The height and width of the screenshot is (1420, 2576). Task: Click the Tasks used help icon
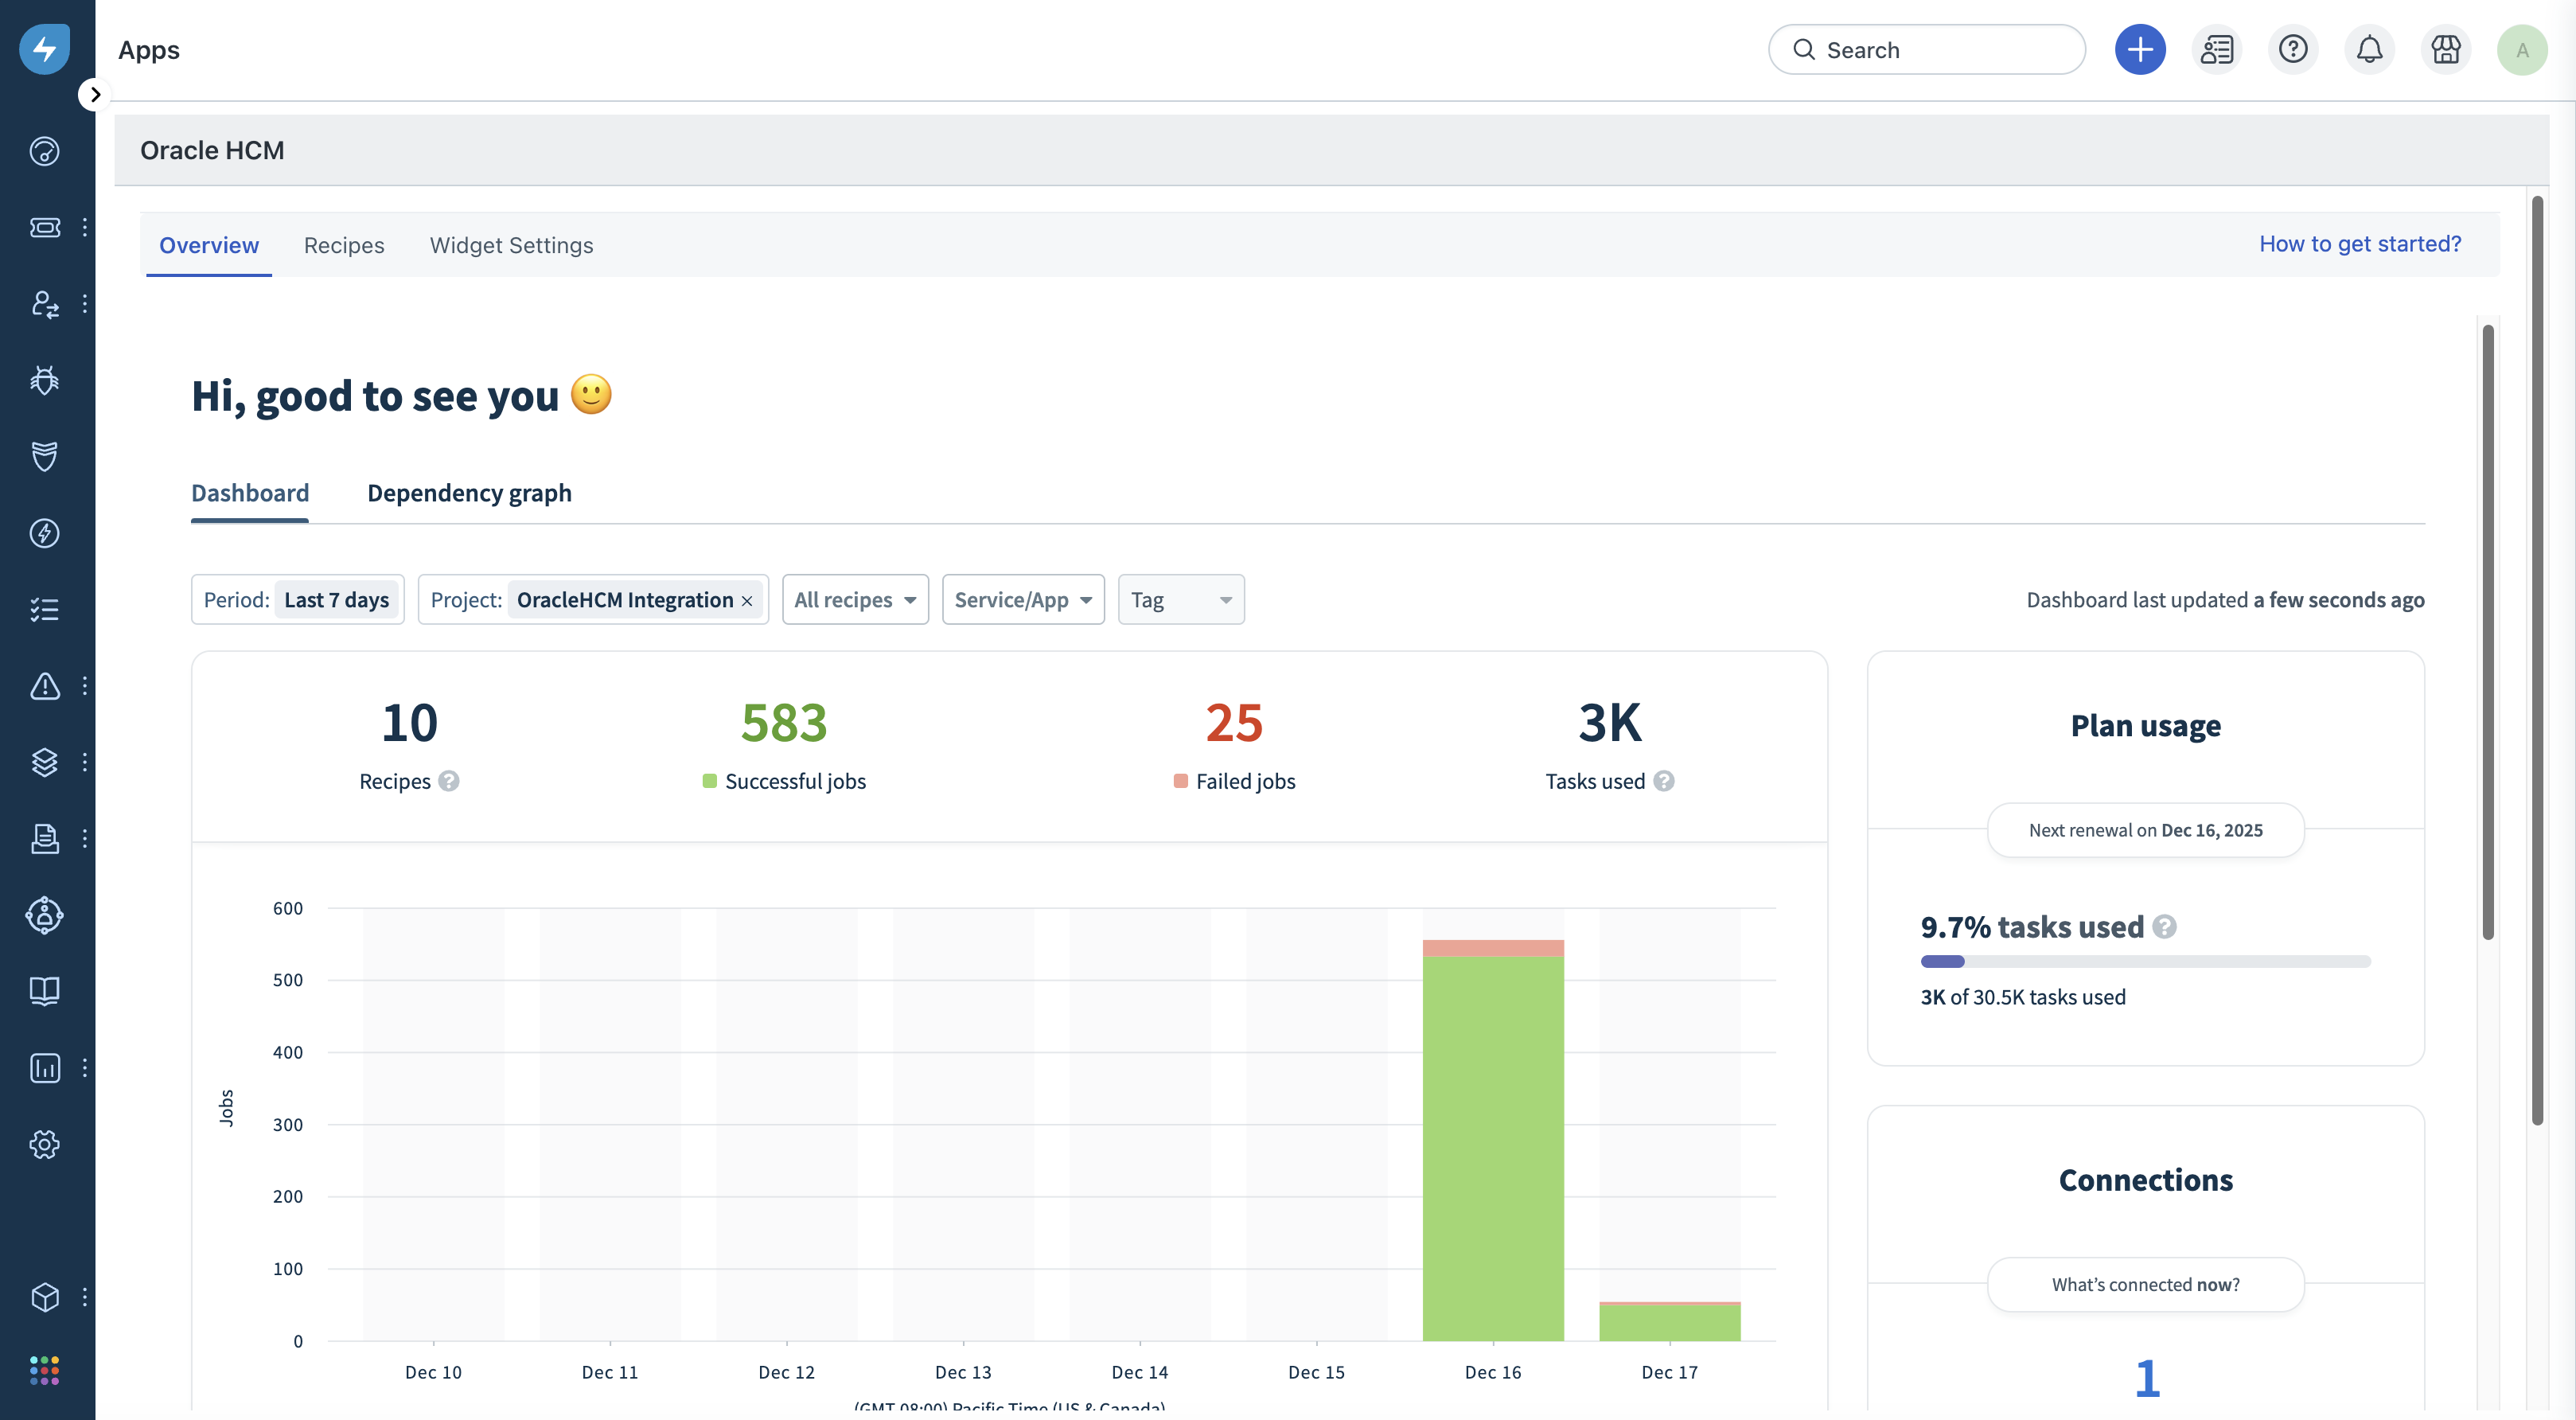point(1664,781)
